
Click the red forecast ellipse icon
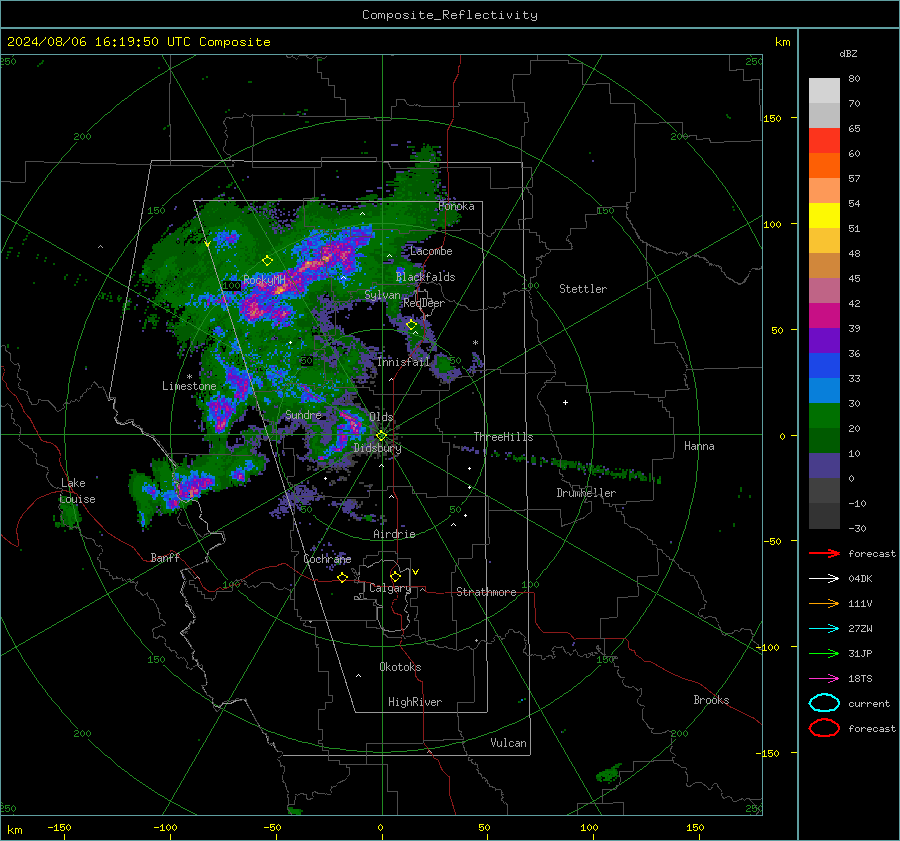pos(824,728)
